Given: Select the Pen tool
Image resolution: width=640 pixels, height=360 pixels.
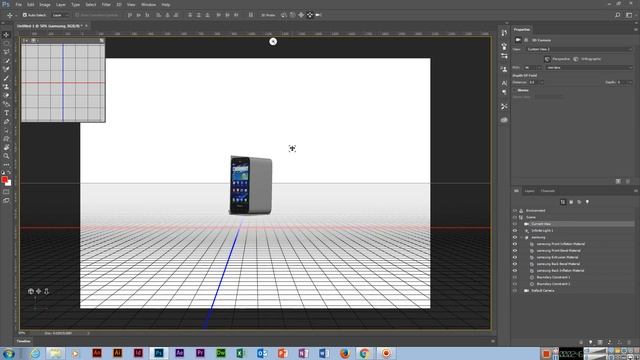Looking at the screenshot, I should 6,121.
